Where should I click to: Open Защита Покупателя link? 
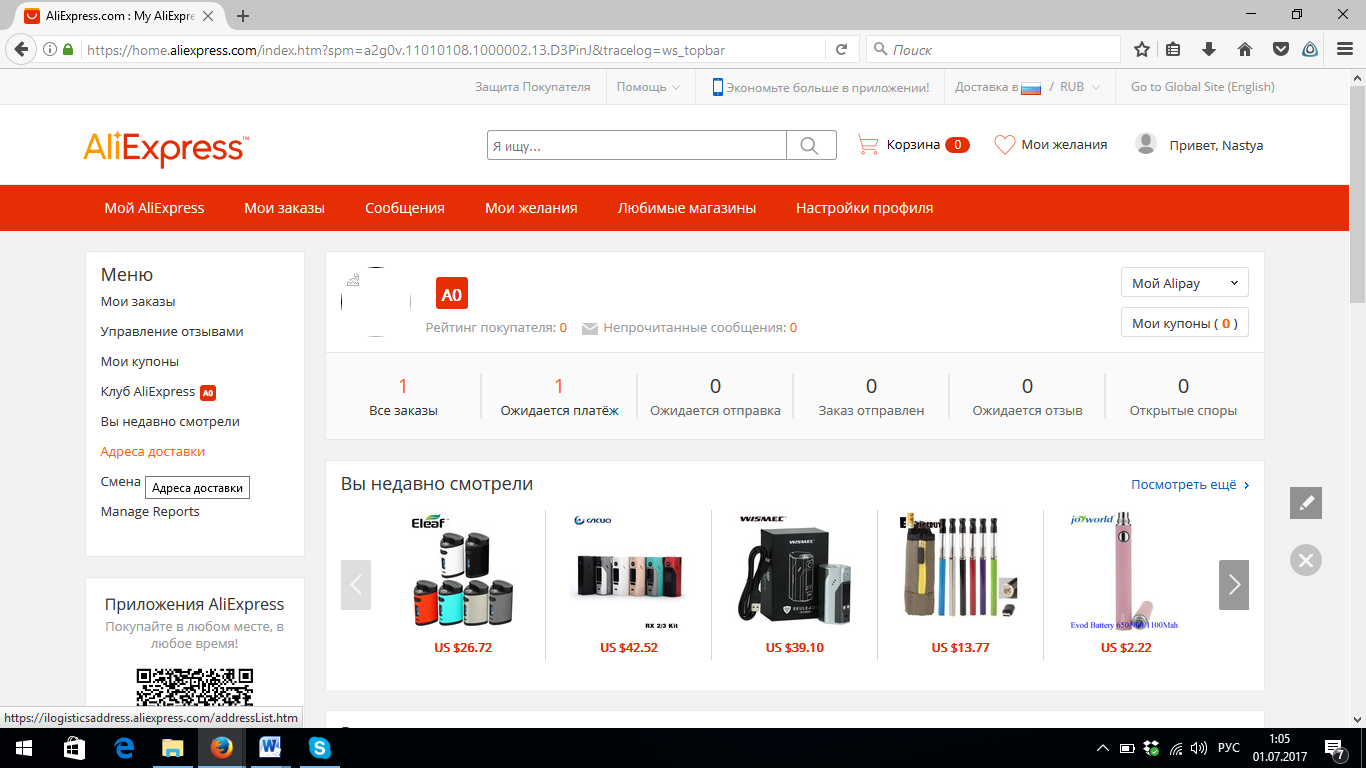[532, 87]
